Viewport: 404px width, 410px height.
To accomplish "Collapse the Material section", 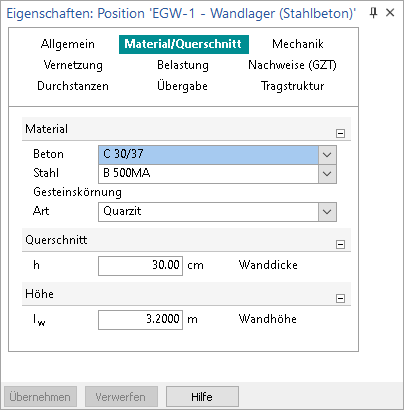I will (340, 133).
